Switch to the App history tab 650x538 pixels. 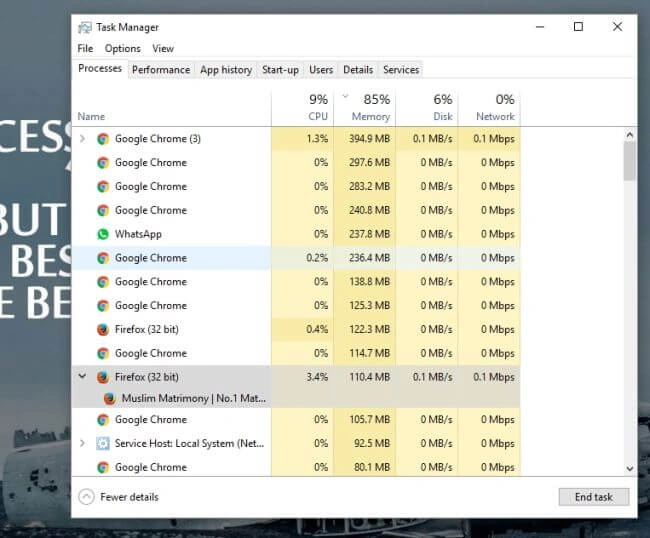[x=226, y=70]
